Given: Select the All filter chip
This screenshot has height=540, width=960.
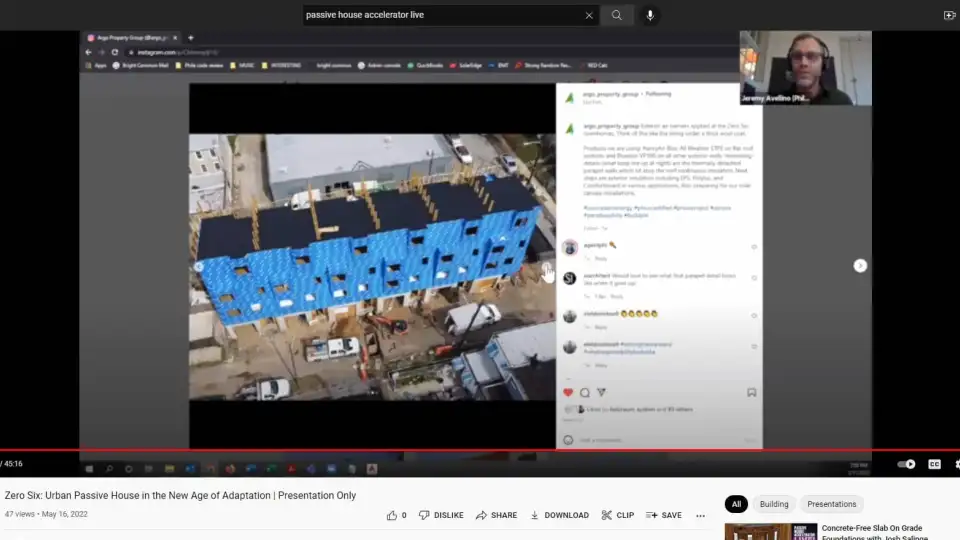Looking at the screenshot, I should (x=736, y=504).
